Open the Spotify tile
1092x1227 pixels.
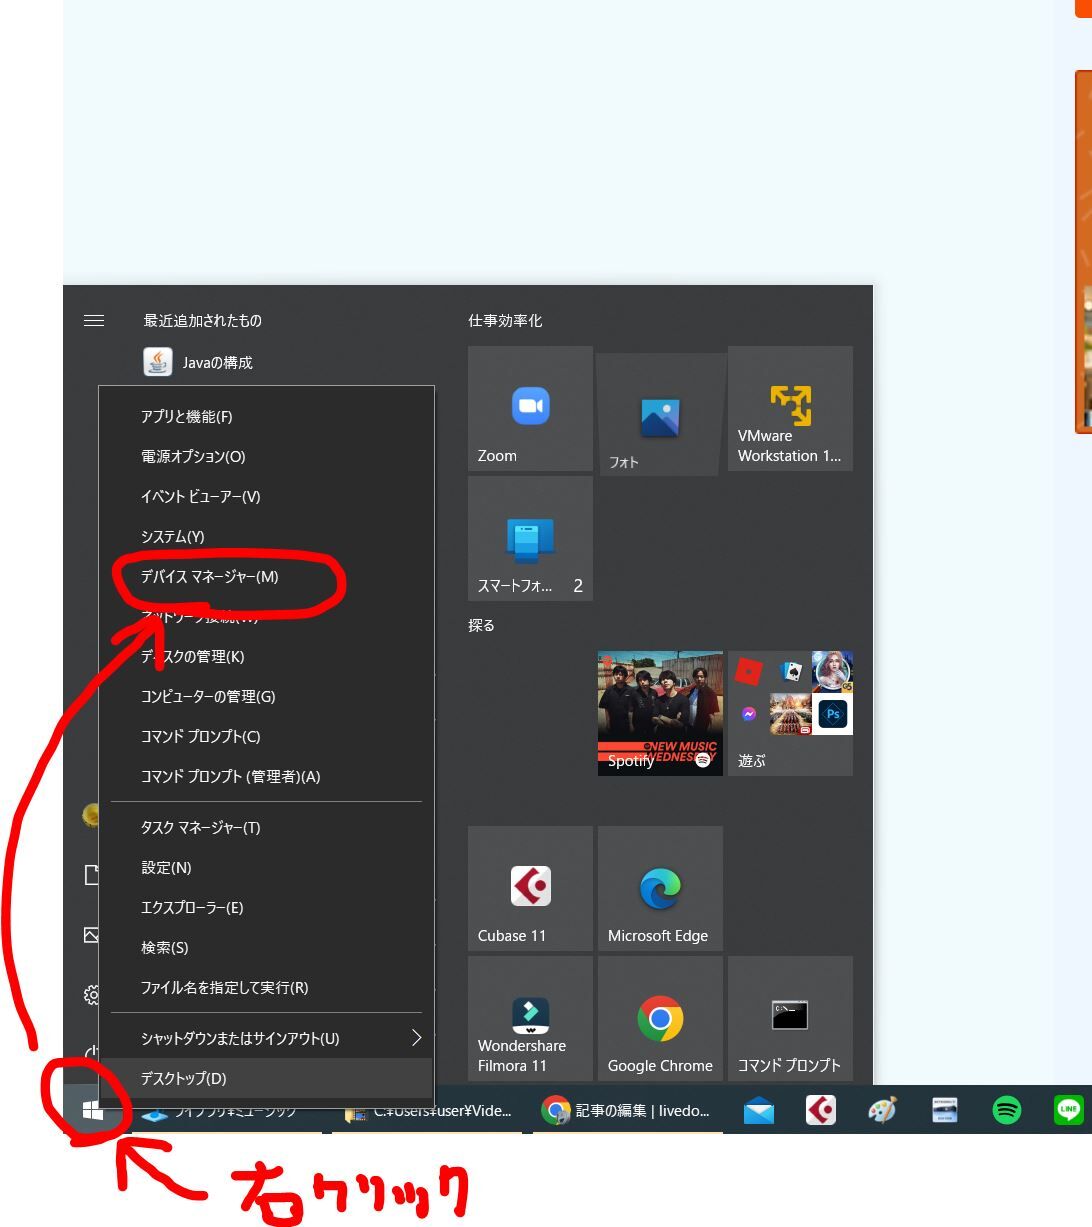(x=660, y=713)
